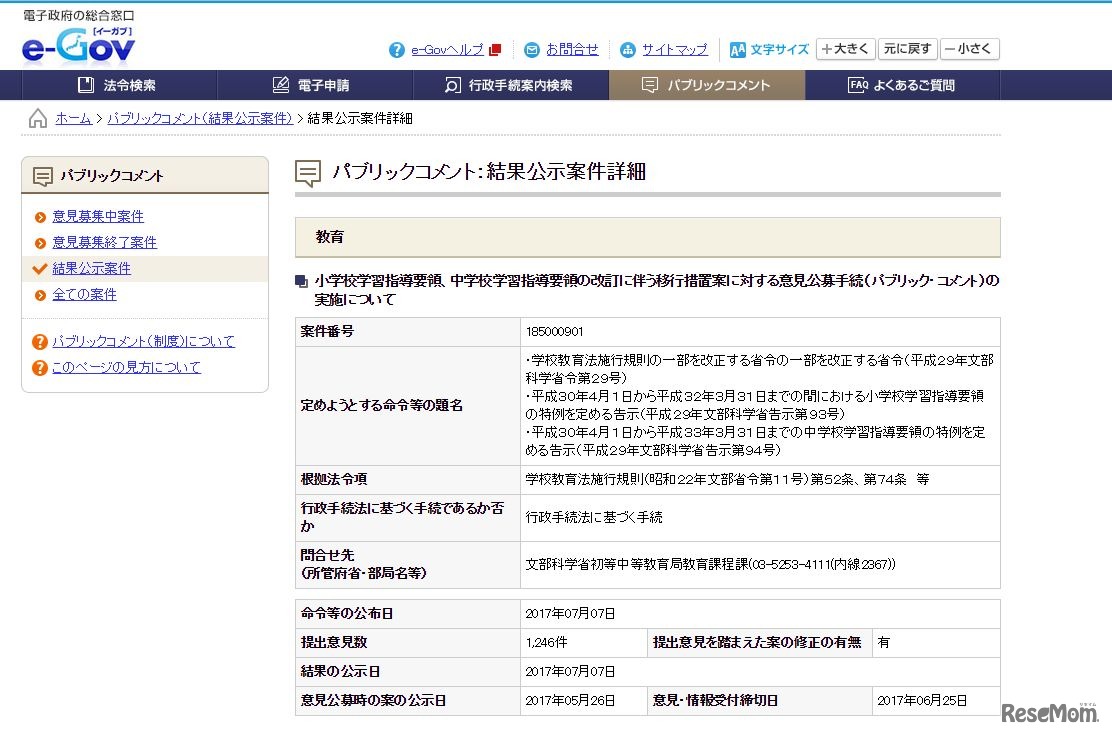Screen dimensions: 1112x736
Task: Click the question icon beside このページの見方について
Action: click(x=40, y=368)
